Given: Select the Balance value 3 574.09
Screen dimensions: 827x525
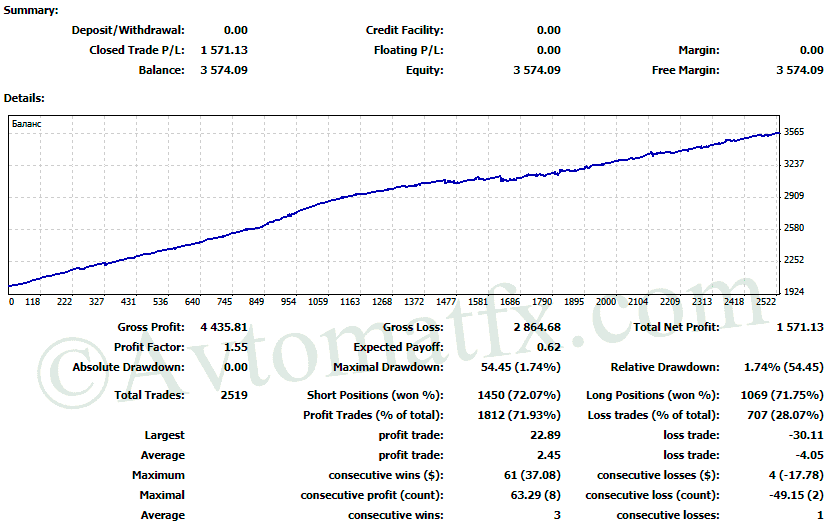Looking at the screenshot, I should pos(224,70).
